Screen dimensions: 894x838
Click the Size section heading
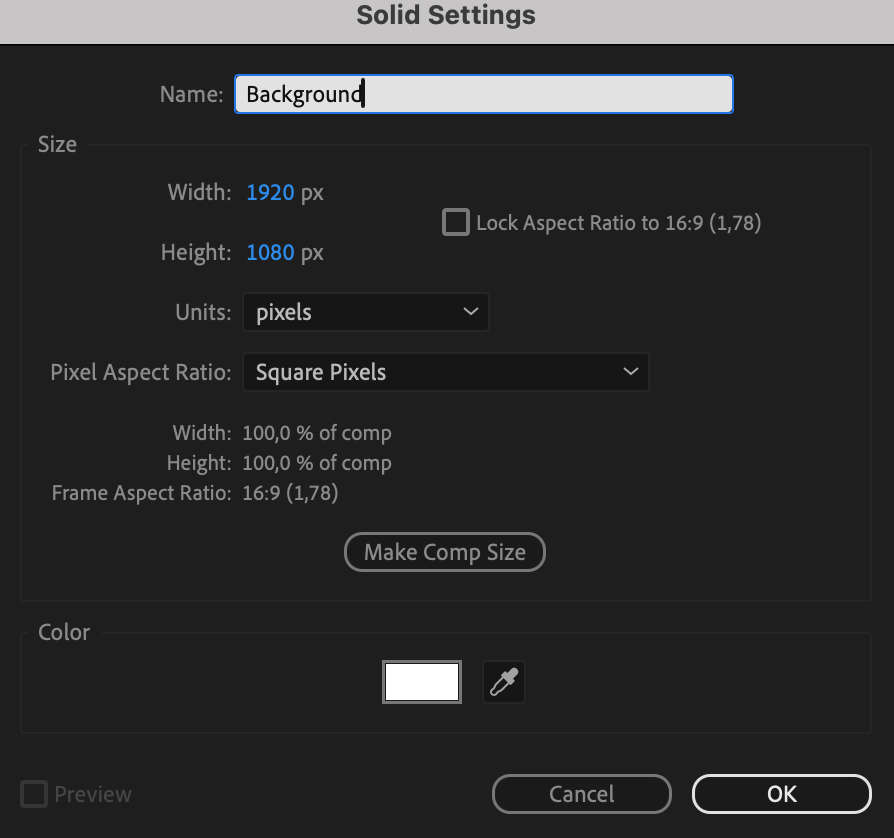click(57, 144)
